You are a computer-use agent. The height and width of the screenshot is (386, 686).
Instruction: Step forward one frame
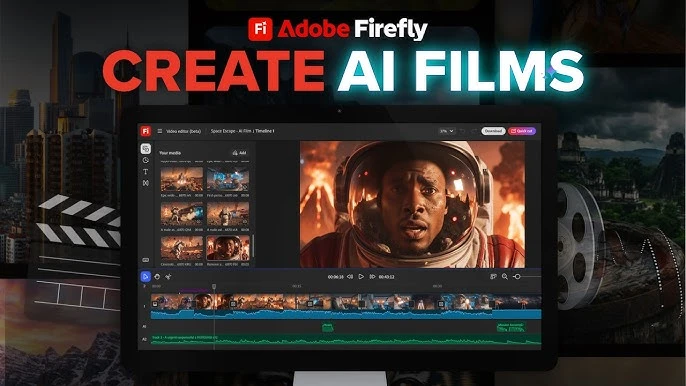click(x=372, y=277)
